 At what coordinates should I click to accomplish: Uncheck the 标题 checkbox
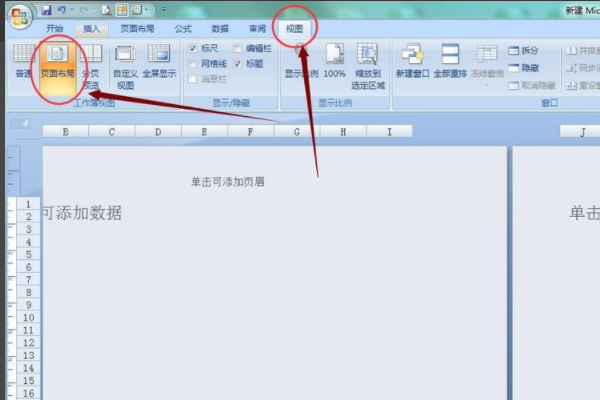click(x=238, y=64)
